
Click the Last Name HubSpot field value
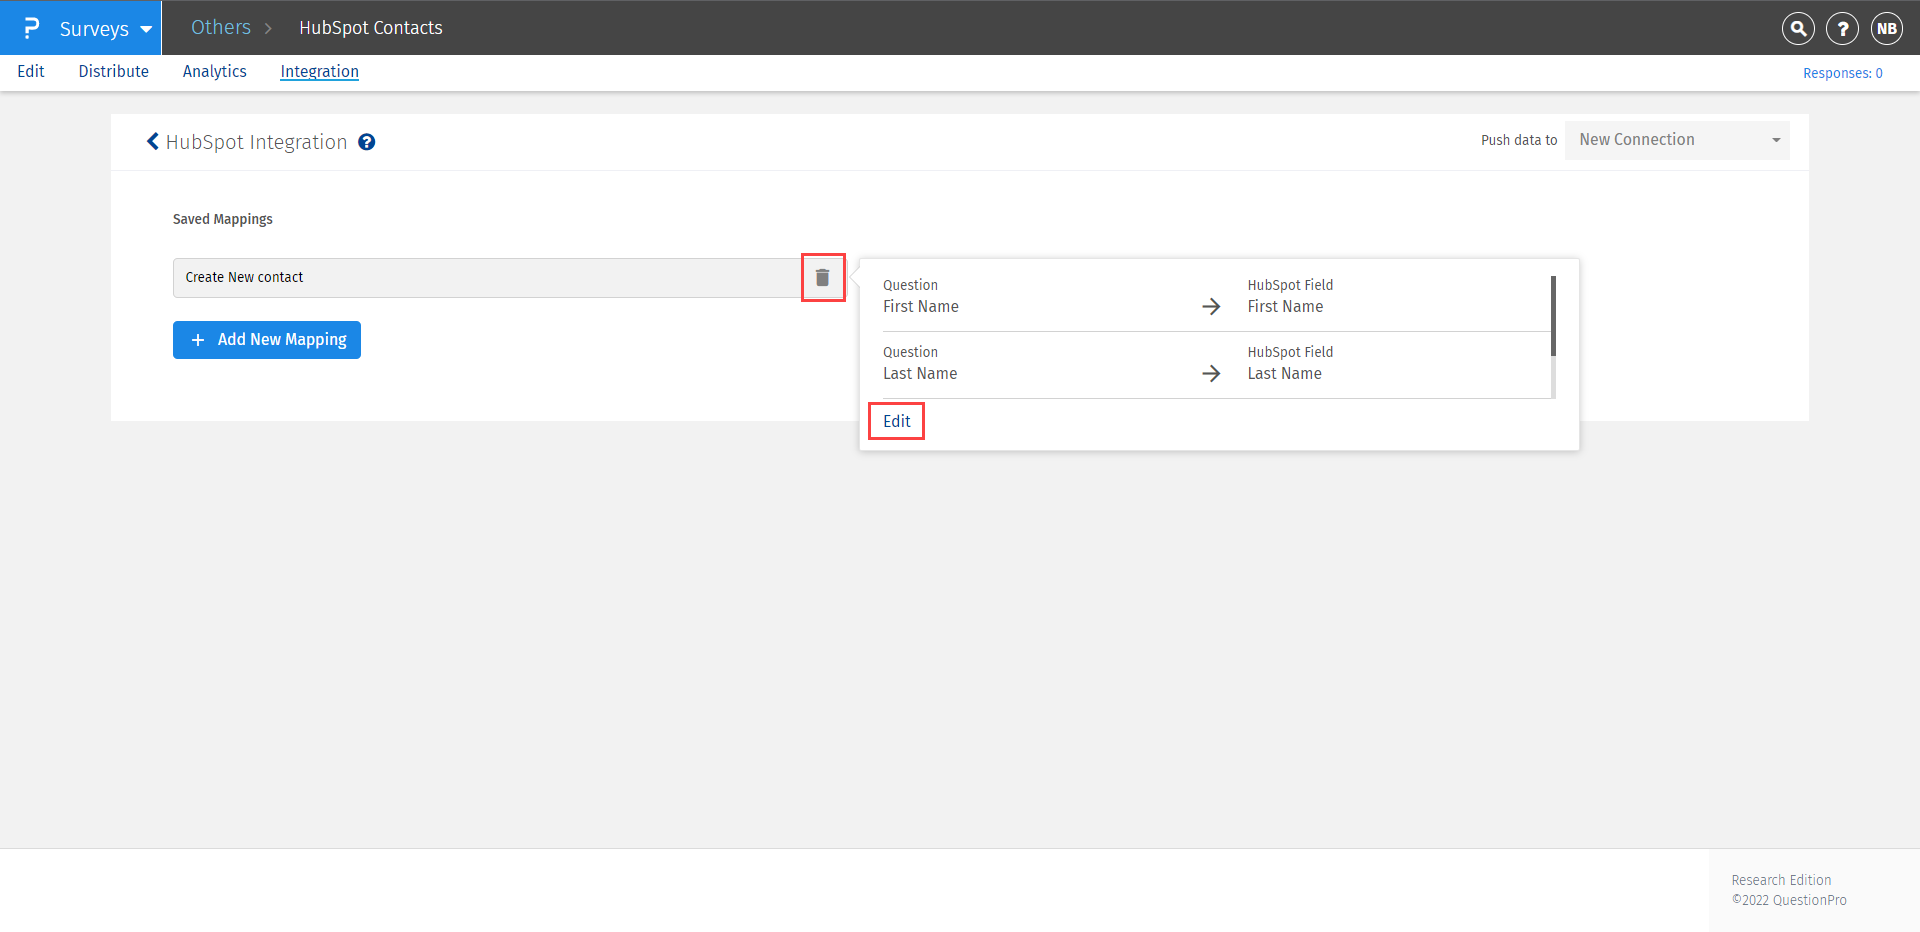1285,374
